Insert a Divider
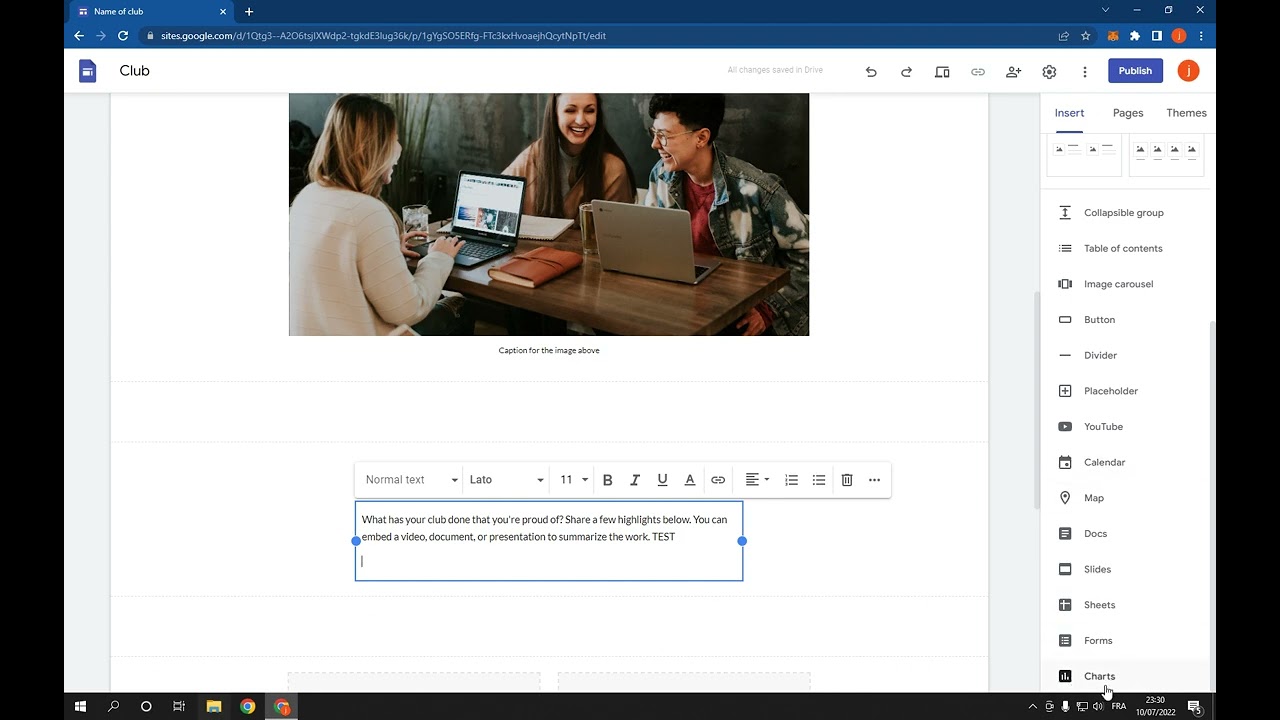 tap(1125, 355)
